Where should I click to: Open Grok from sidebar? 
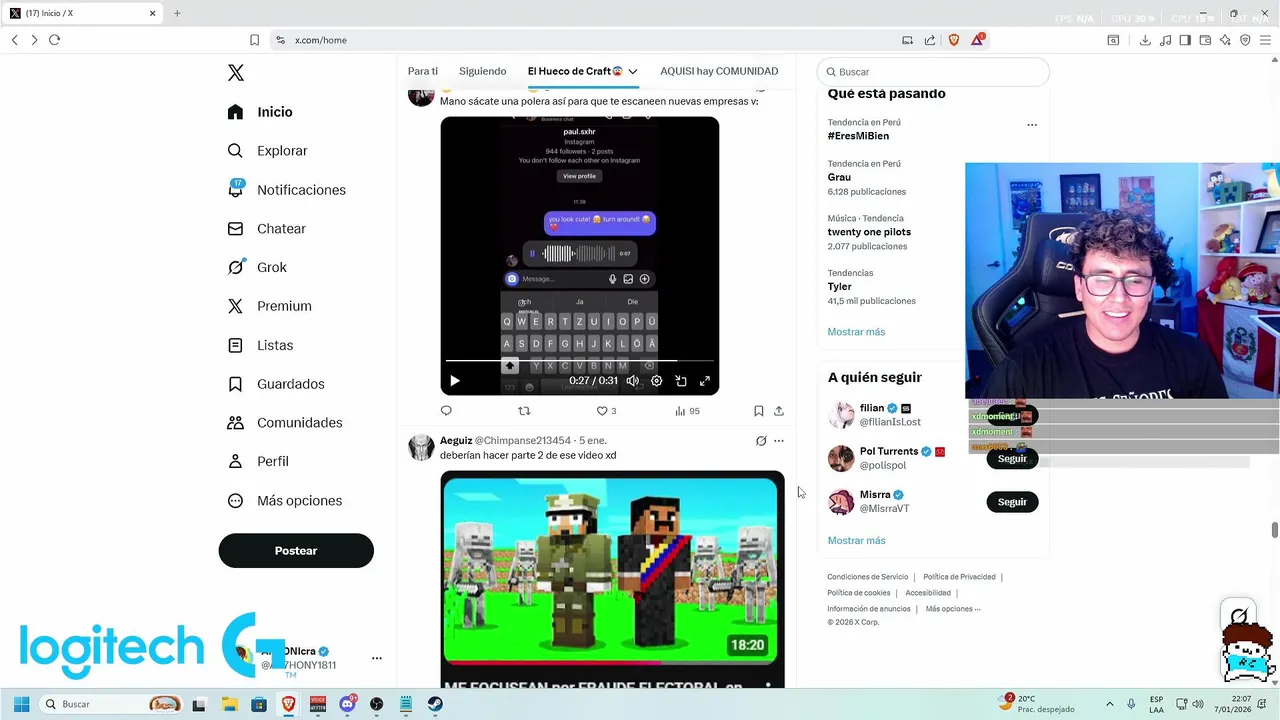[x=257, y=267]
